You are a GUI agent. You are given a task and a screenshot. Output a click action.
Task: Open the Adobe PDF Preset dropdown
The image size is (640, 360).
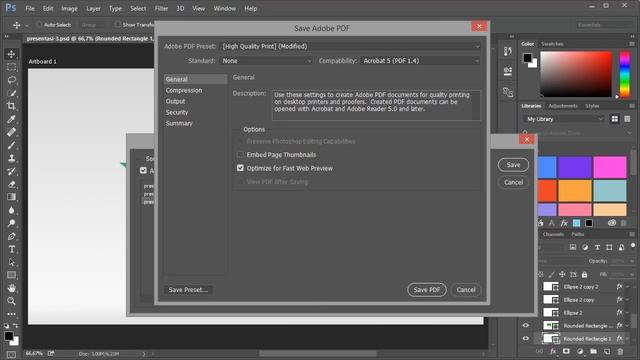click(x=351, y=47)
